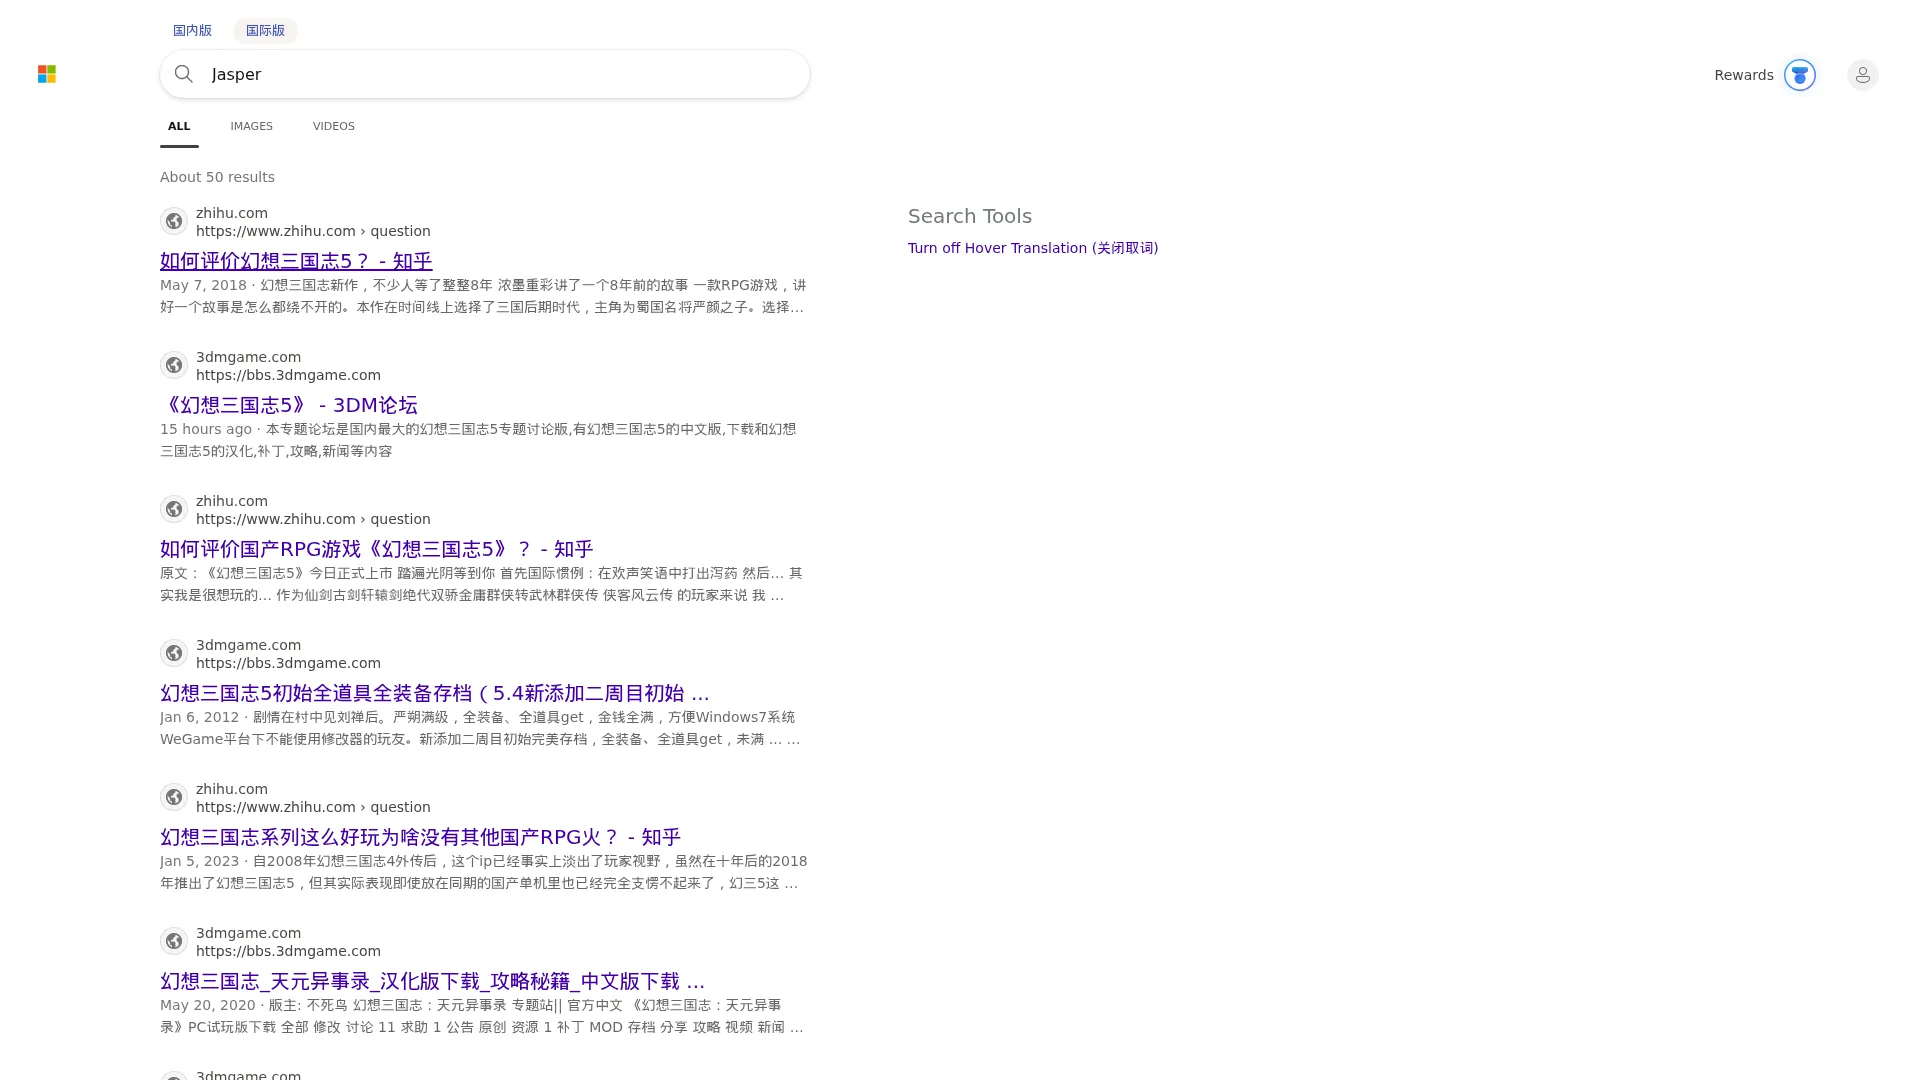Viewport: 1920px width, 1080px height.
Task: Click the search magnifier icon
Action: (184, 74)
